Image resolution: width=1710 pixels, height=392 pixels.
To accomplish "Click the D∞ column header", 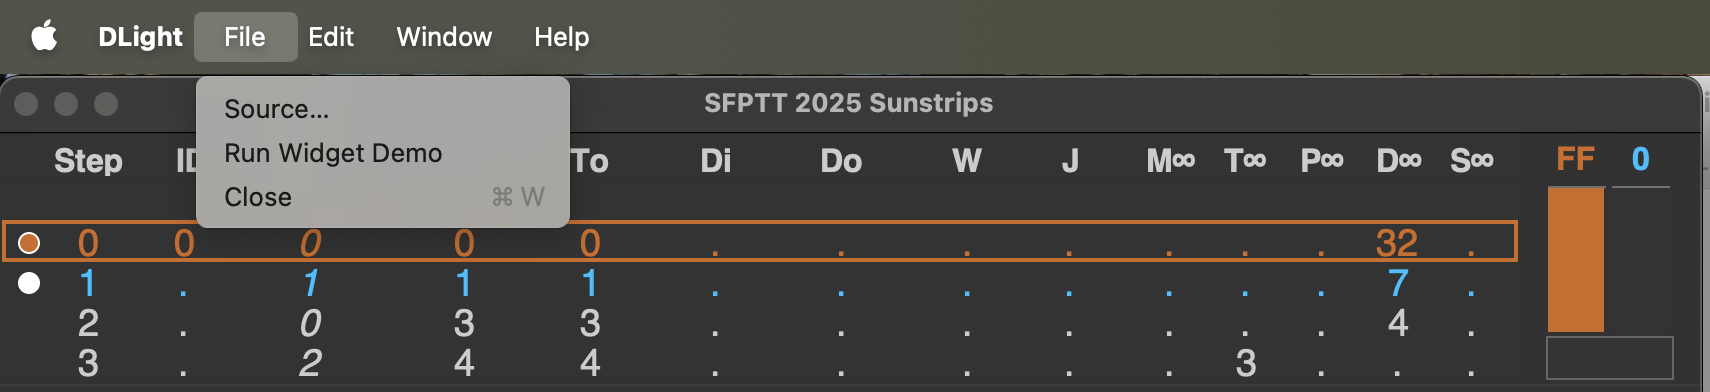I will click(1398, 160).
